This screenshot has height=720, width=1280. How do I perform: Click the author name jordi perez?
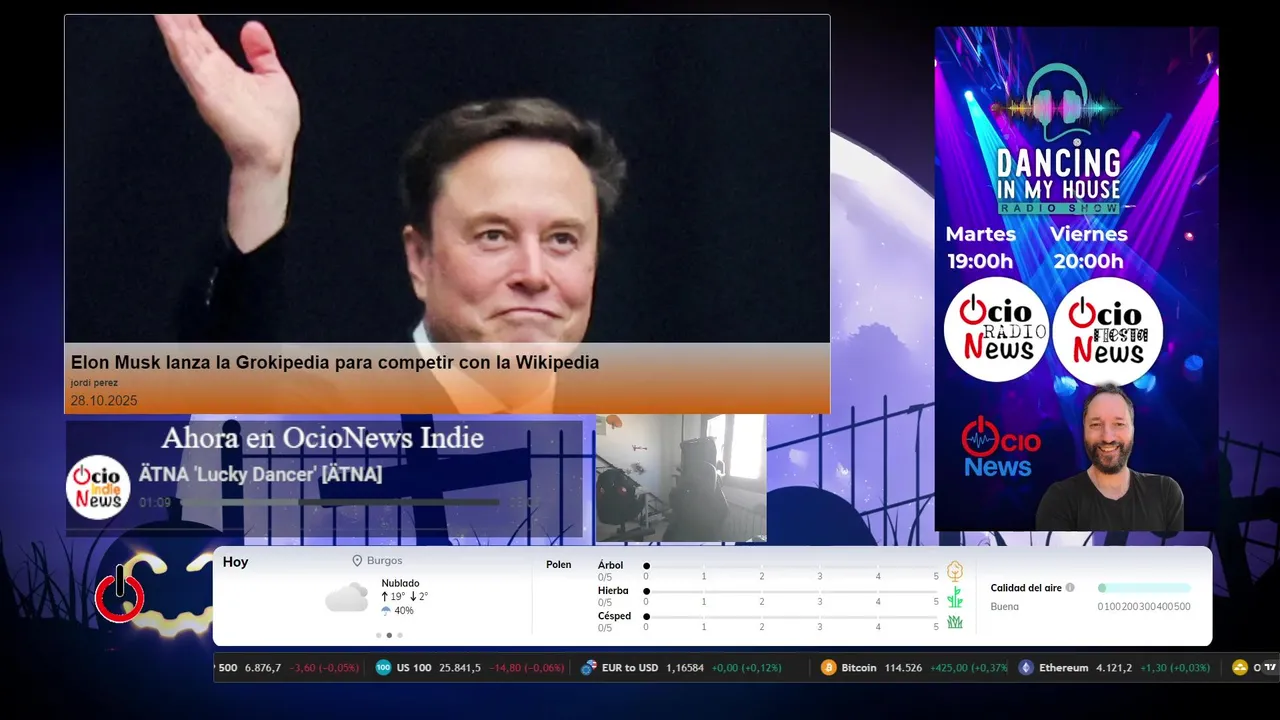94,383
